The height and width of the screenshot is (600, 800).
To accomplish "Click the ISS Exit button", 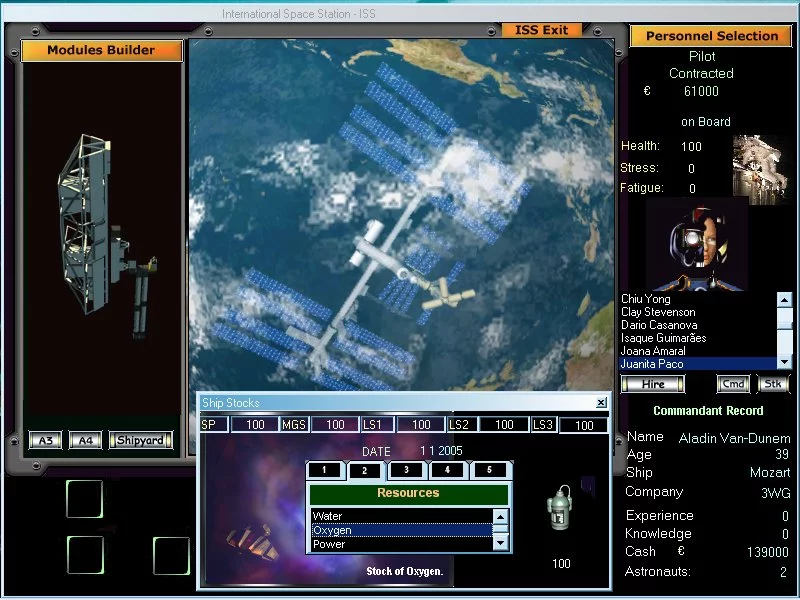I will tap(541, 30).
